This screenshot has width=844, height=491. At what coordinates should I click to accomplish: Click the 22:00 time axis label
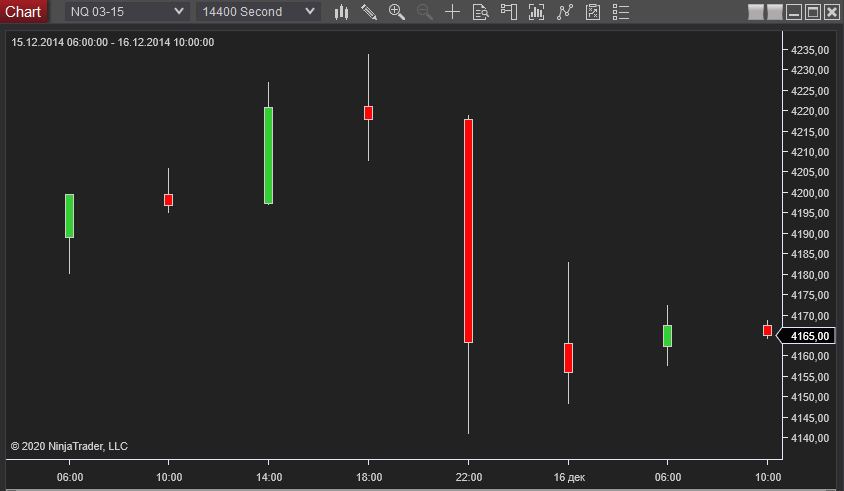tap(469, 477)
